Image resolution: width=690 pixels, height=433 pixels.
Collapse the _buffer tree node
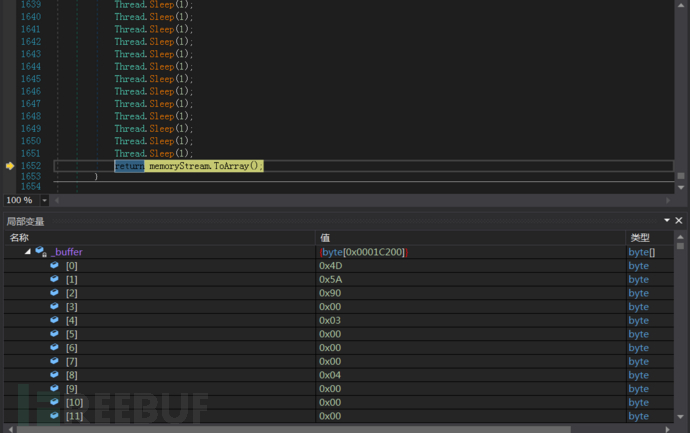(x=28, y=252)
